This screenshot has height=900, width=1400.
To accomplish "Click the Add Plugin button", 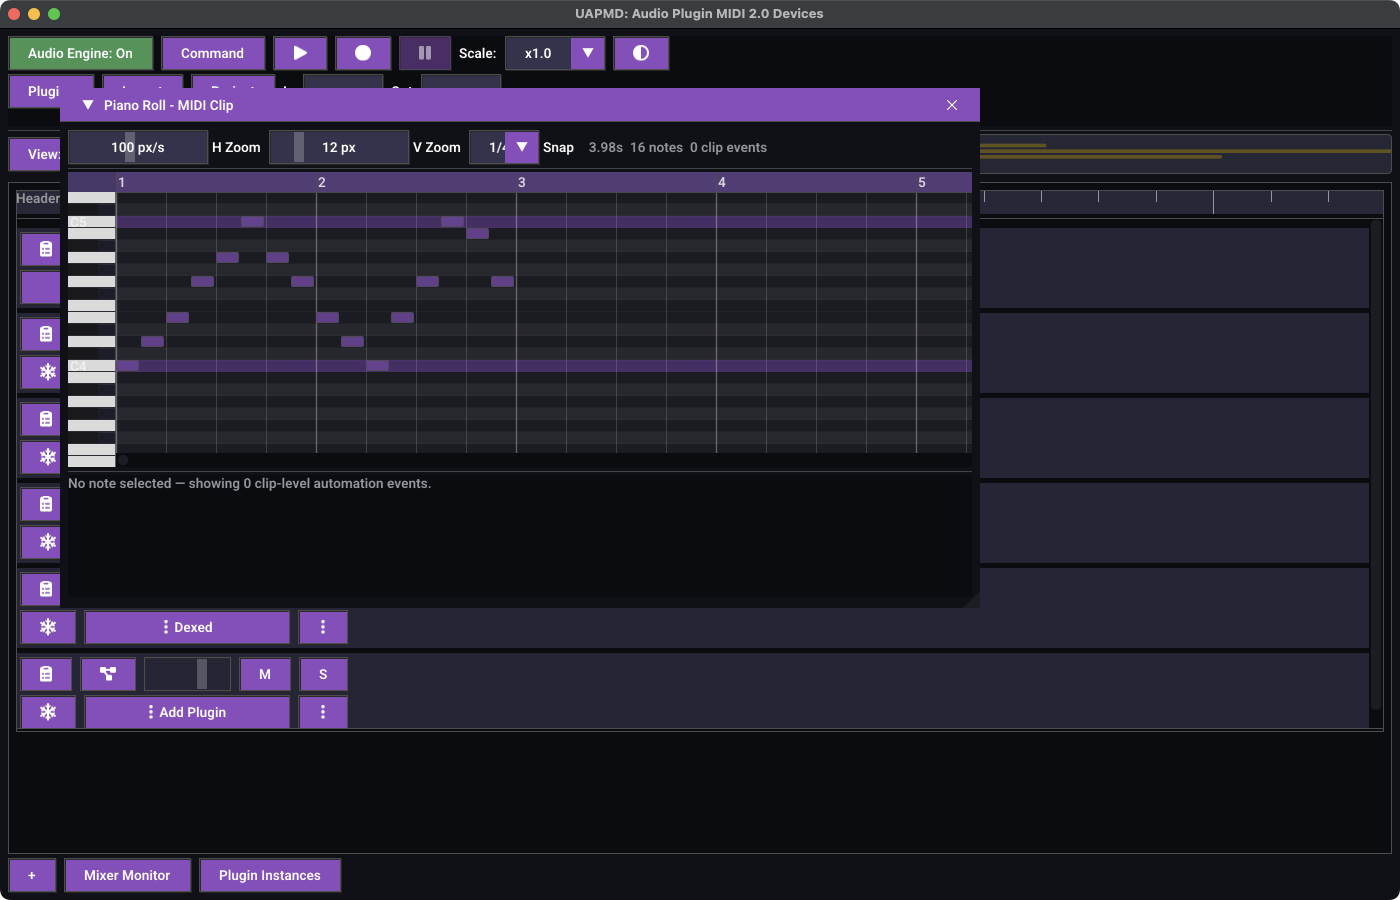I will [187, 712].
